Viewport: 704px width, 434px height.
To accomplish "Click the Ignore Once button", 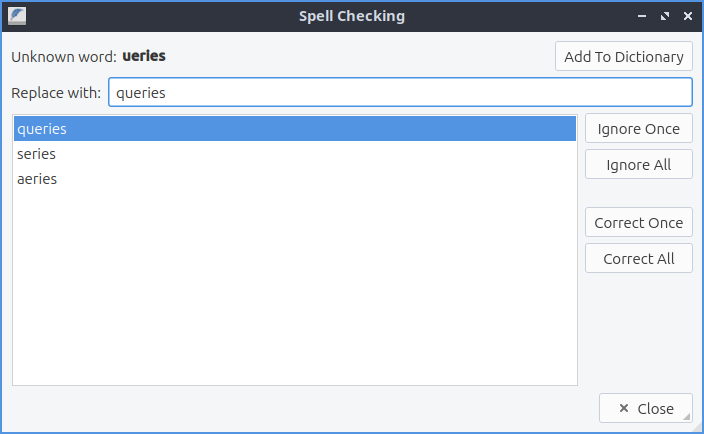I will pos(638,129).
